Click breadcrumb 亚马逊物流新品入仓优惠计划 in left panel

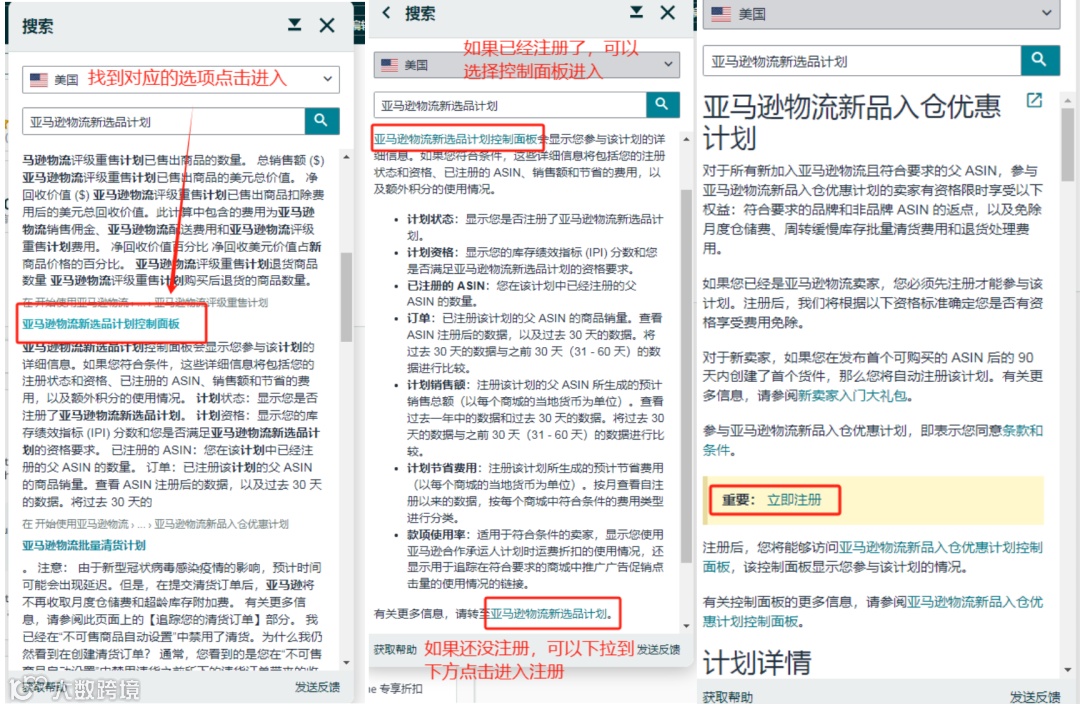pyautogui.click(x=221, y=524)
